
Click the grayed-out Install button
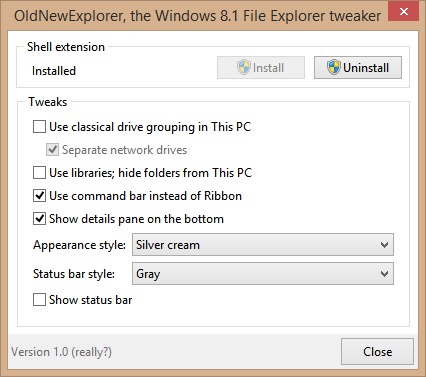click(x=261, y=68)
